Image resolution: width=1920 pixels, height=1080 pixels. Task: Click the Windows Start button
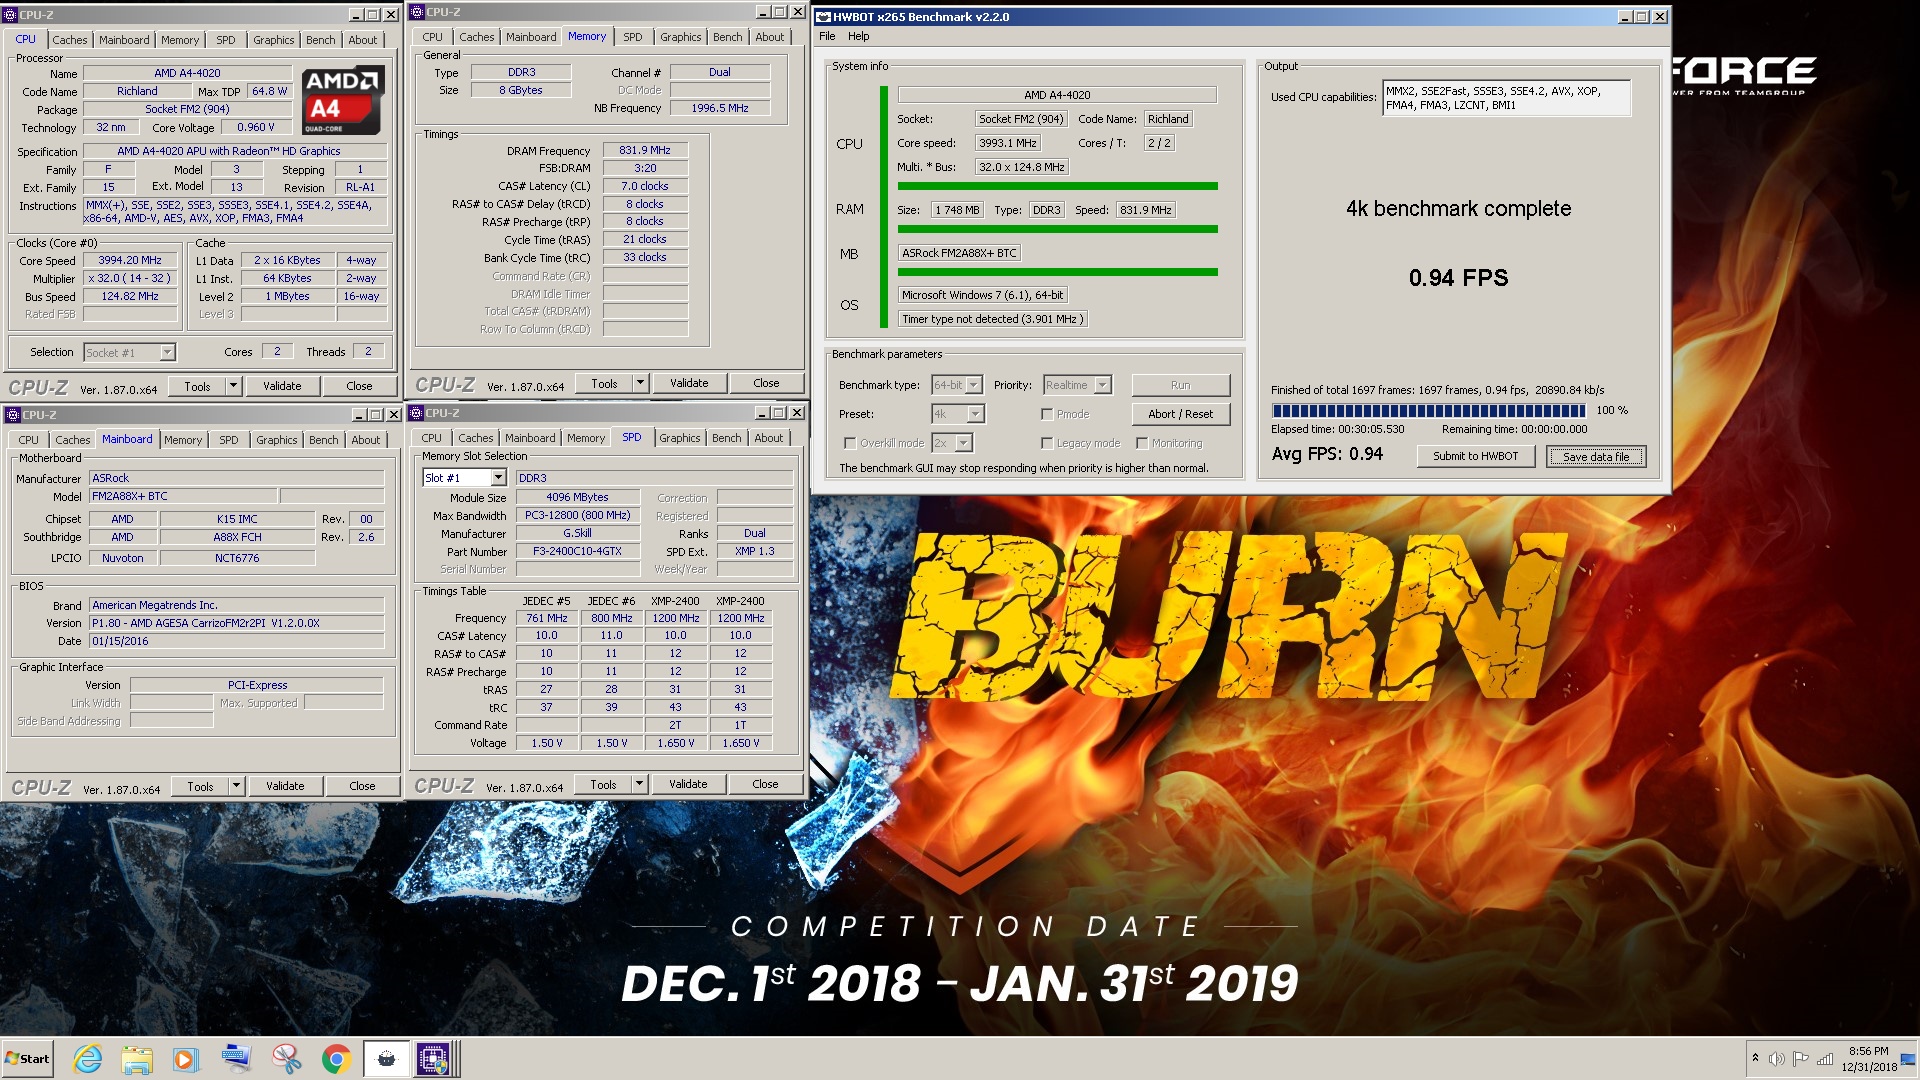pos(27,1059)
